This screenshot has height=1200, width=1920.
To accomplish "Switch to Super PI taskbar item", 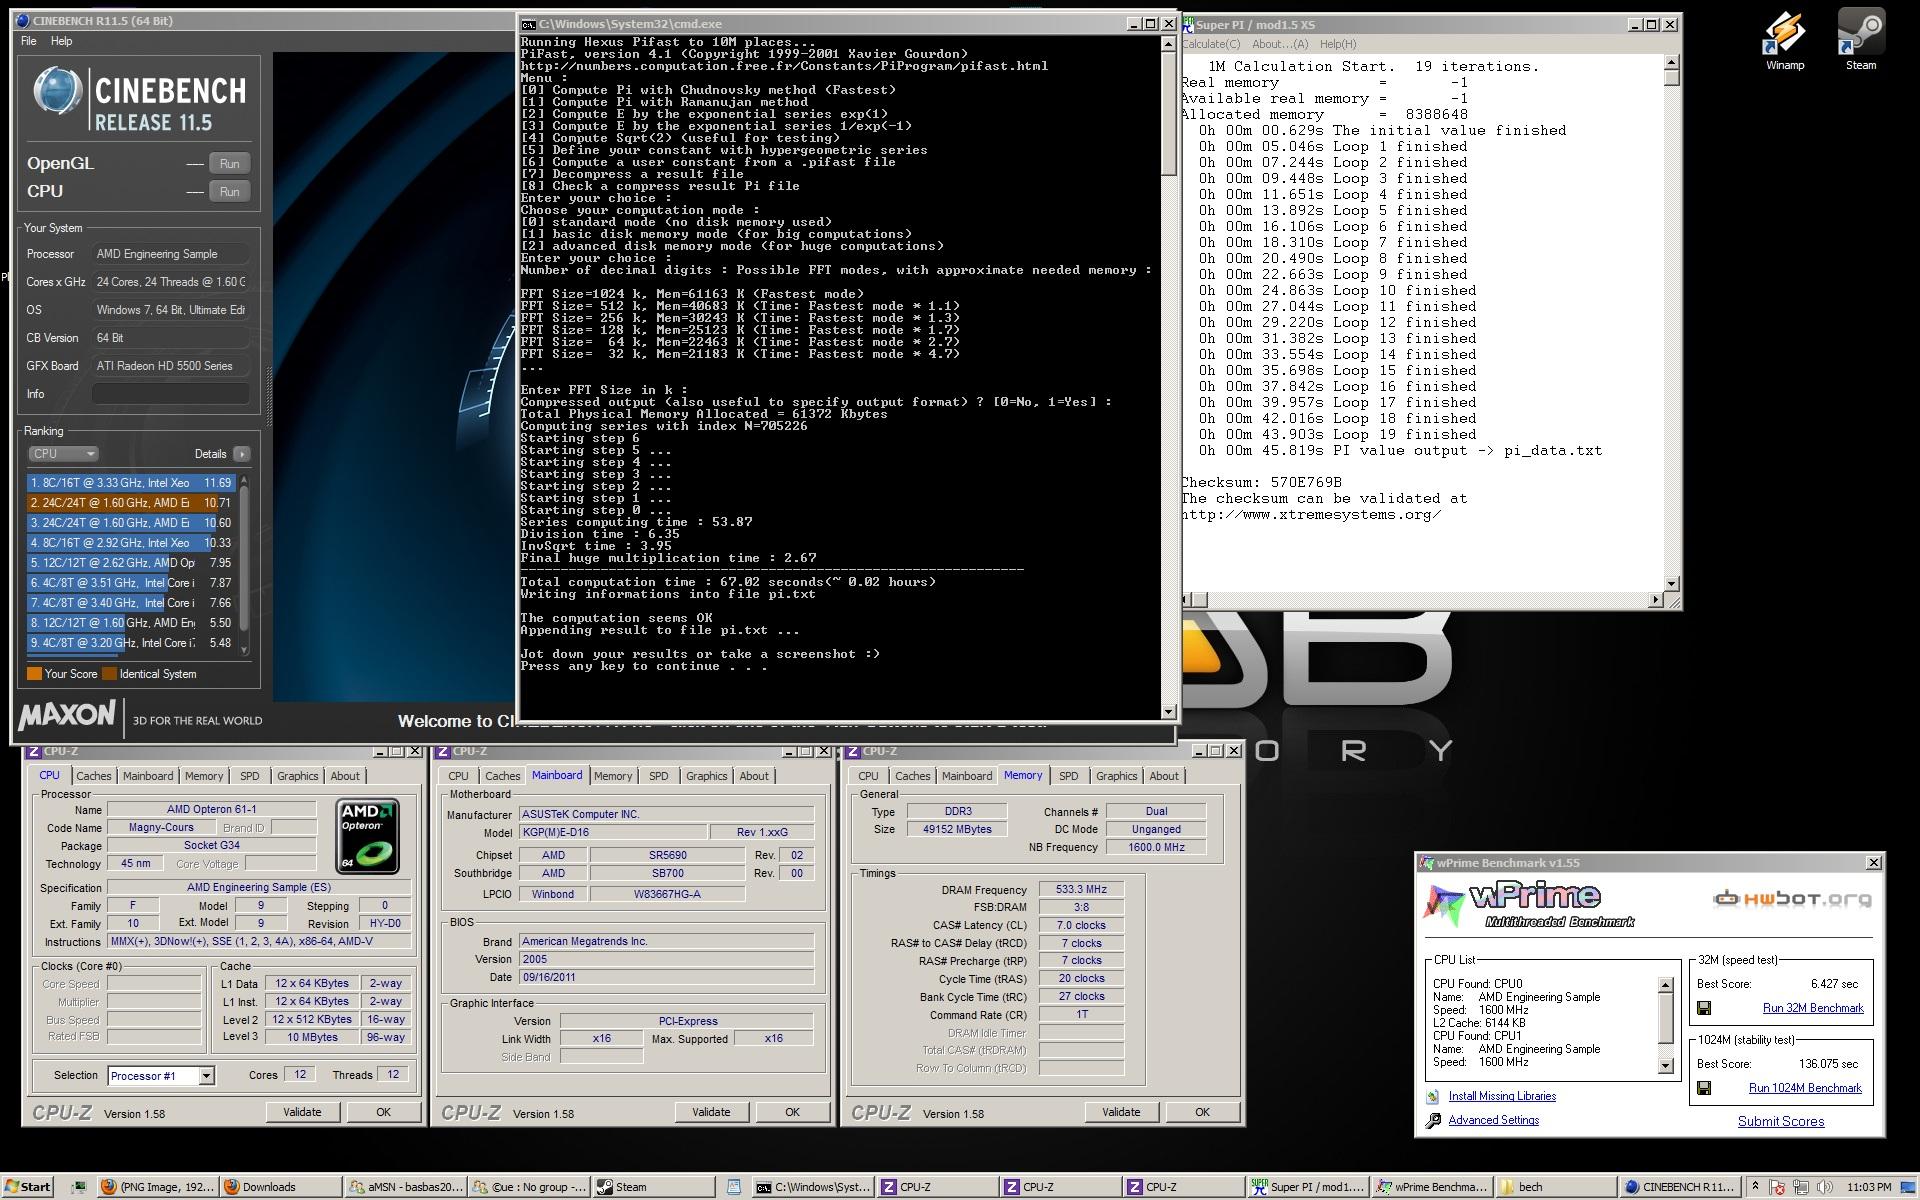I will (x=1307, y=1187).
